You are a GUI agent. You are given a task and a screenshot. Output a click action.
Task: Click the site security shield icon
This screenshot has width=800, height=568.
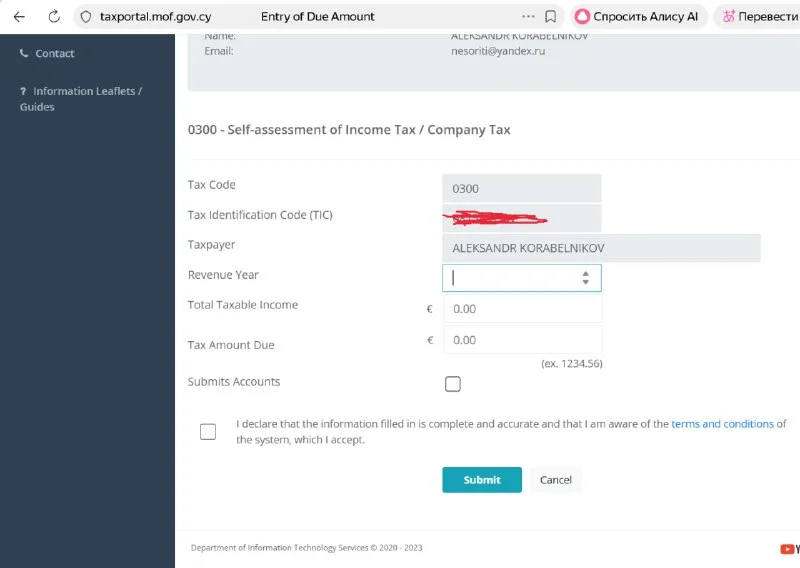pyautogui.click(x=85, y=17)
